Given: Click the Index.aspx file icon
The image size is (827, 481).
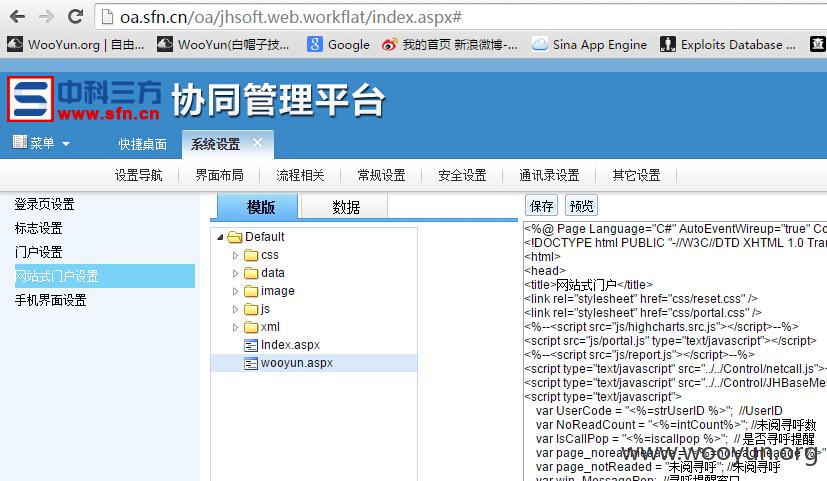Looking at the screenshot, I should 251,345.
